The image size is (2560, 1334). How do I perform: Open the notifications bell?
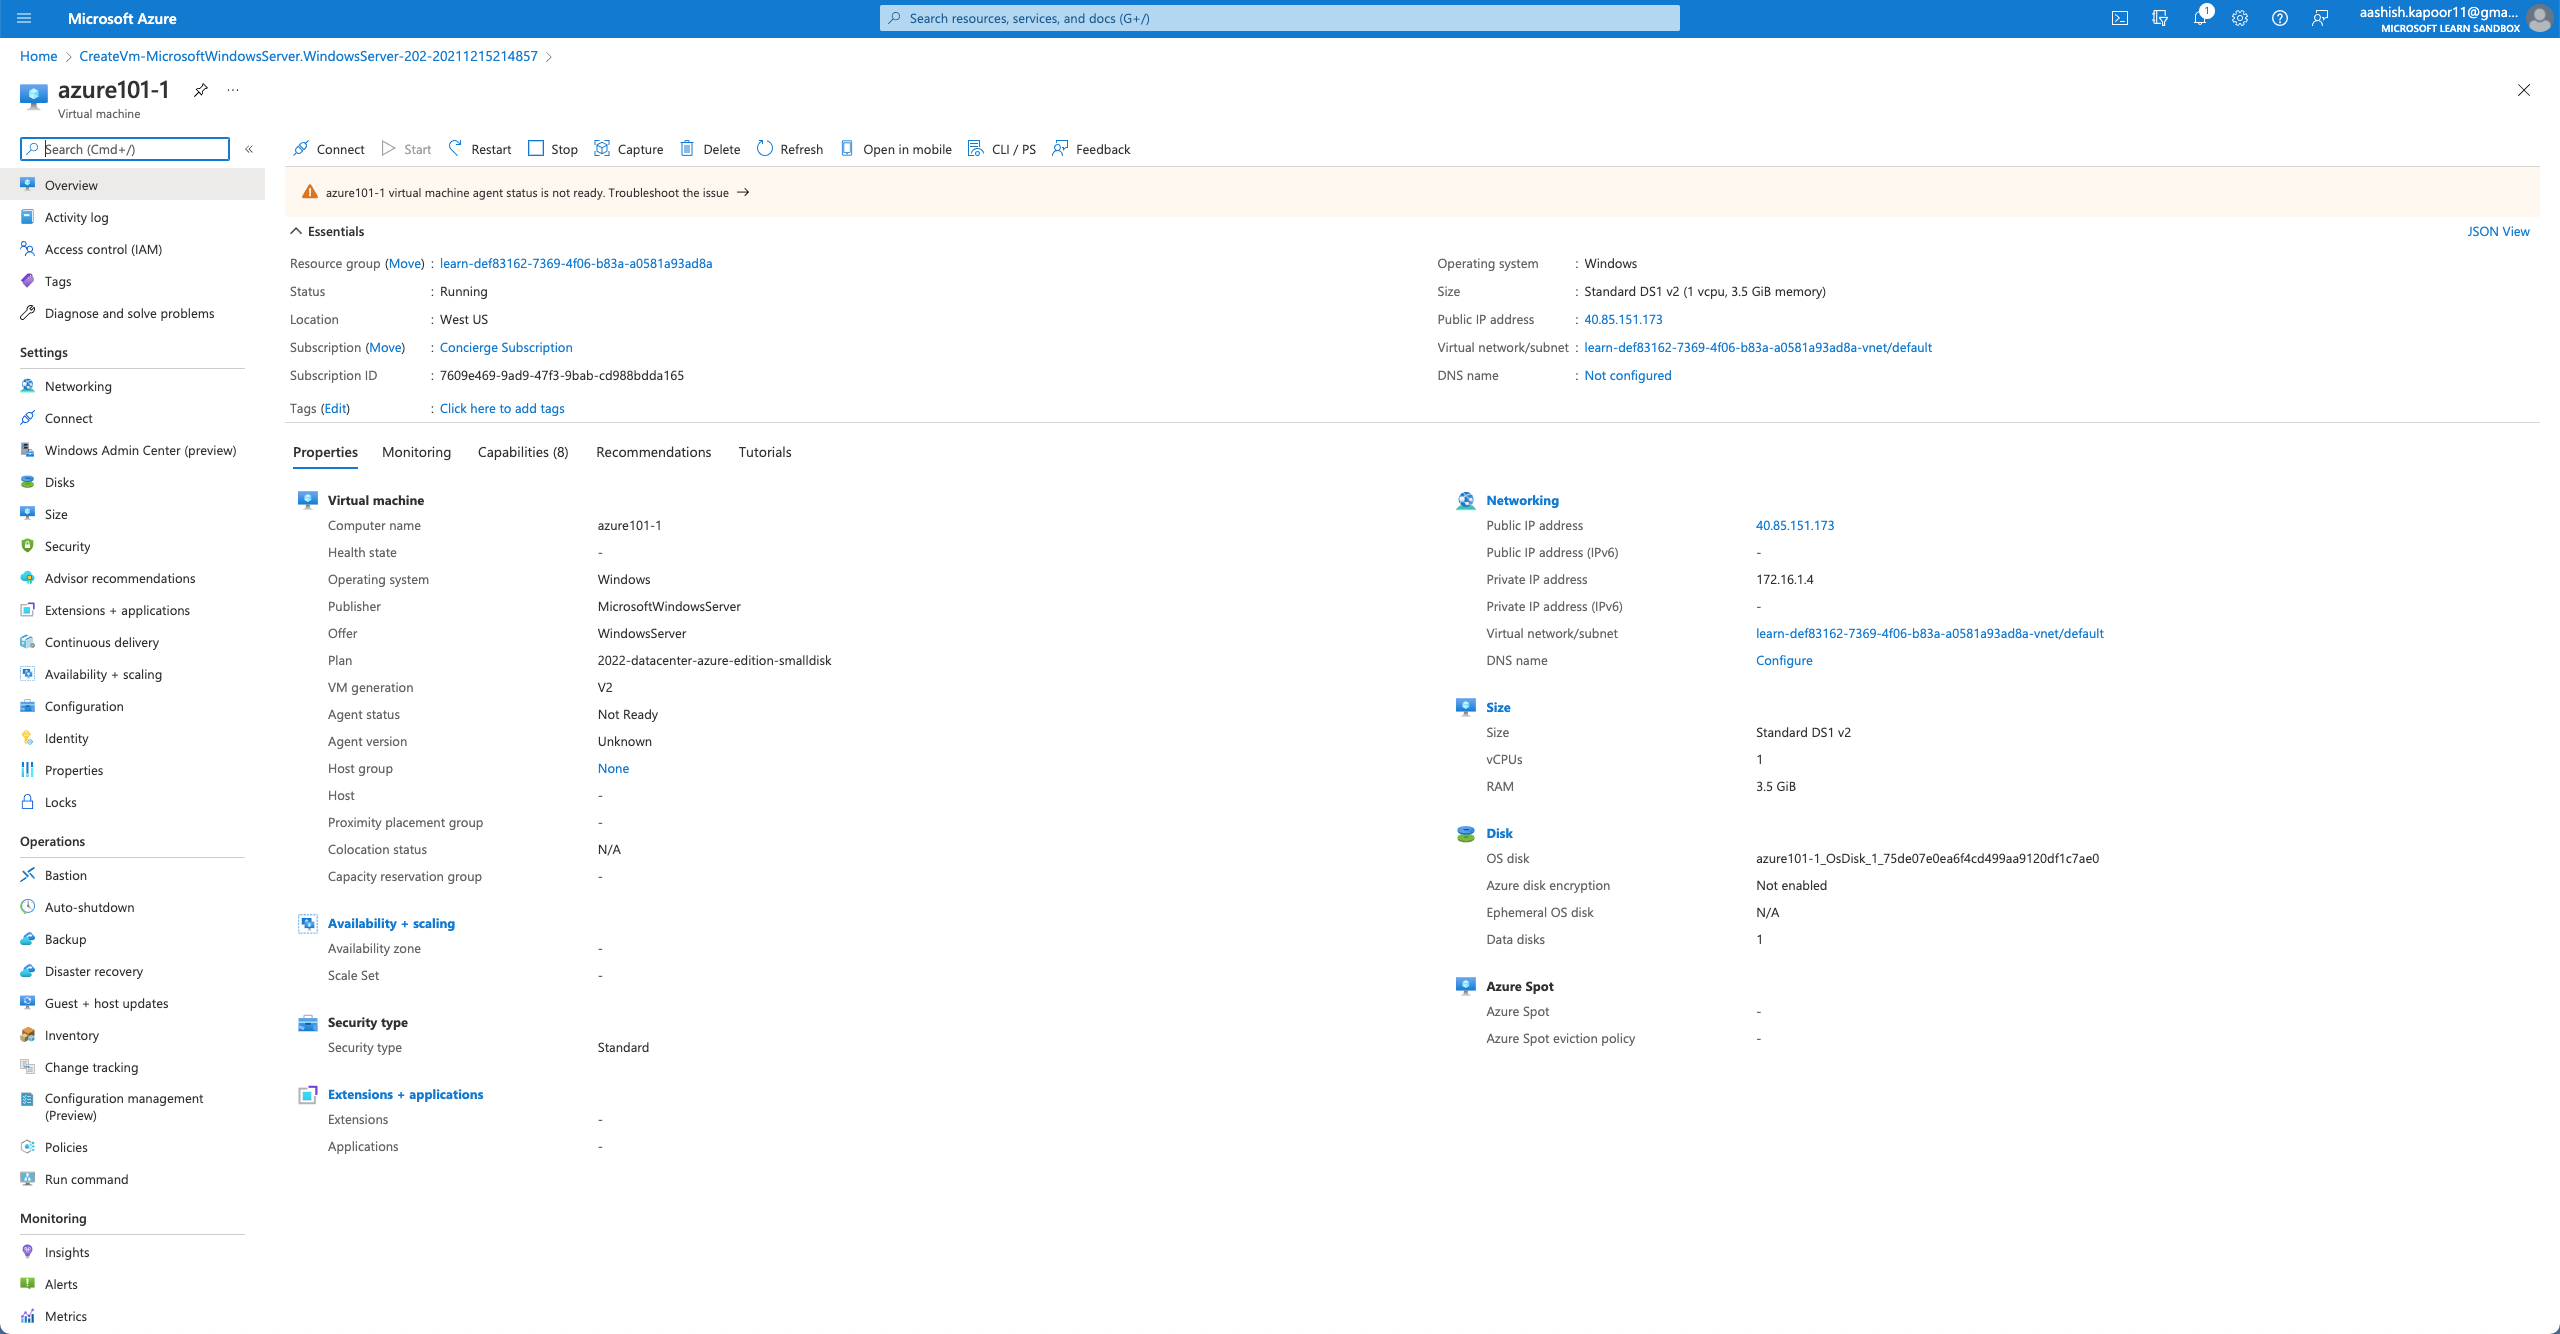2199,18
